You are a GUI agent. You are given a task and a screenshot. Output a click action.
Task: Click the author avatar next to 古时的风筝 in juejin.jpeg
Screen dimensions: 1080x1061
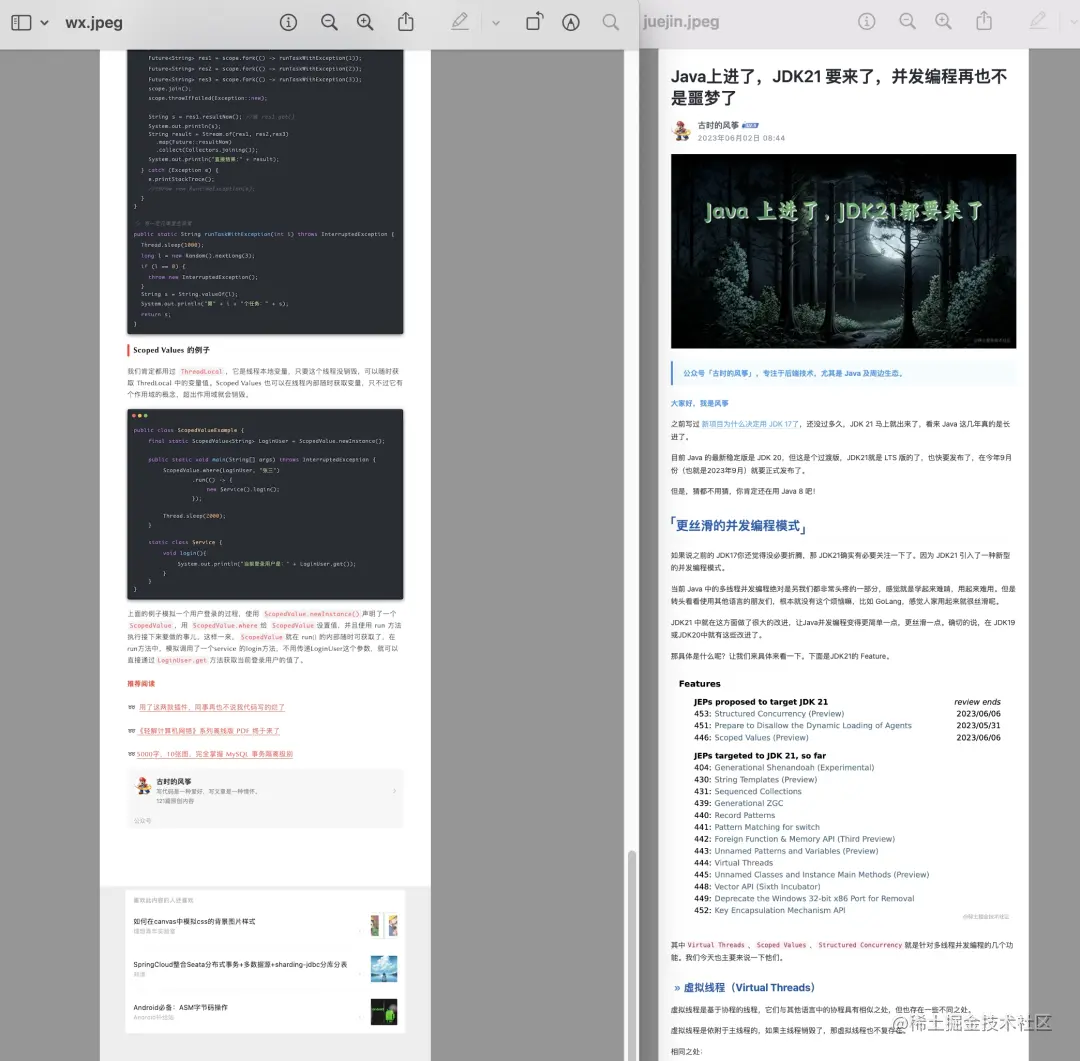pyautogui.click(x=681, y=131)
